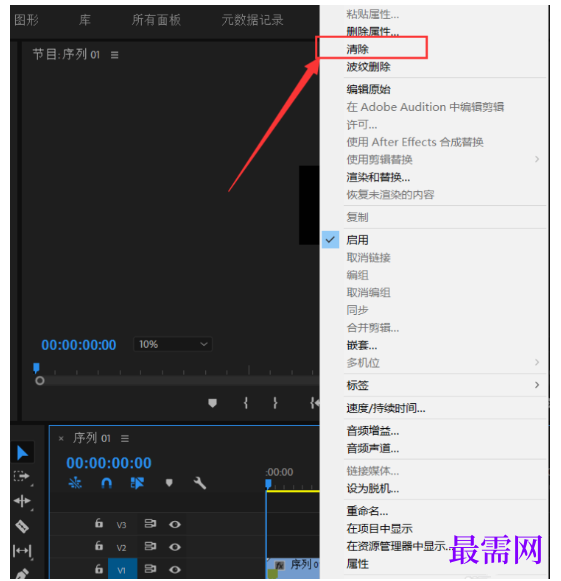The height and width of the screenshot is (581, 561).
Task: Select the Track Select Forward tool
Action: [21, 476]
